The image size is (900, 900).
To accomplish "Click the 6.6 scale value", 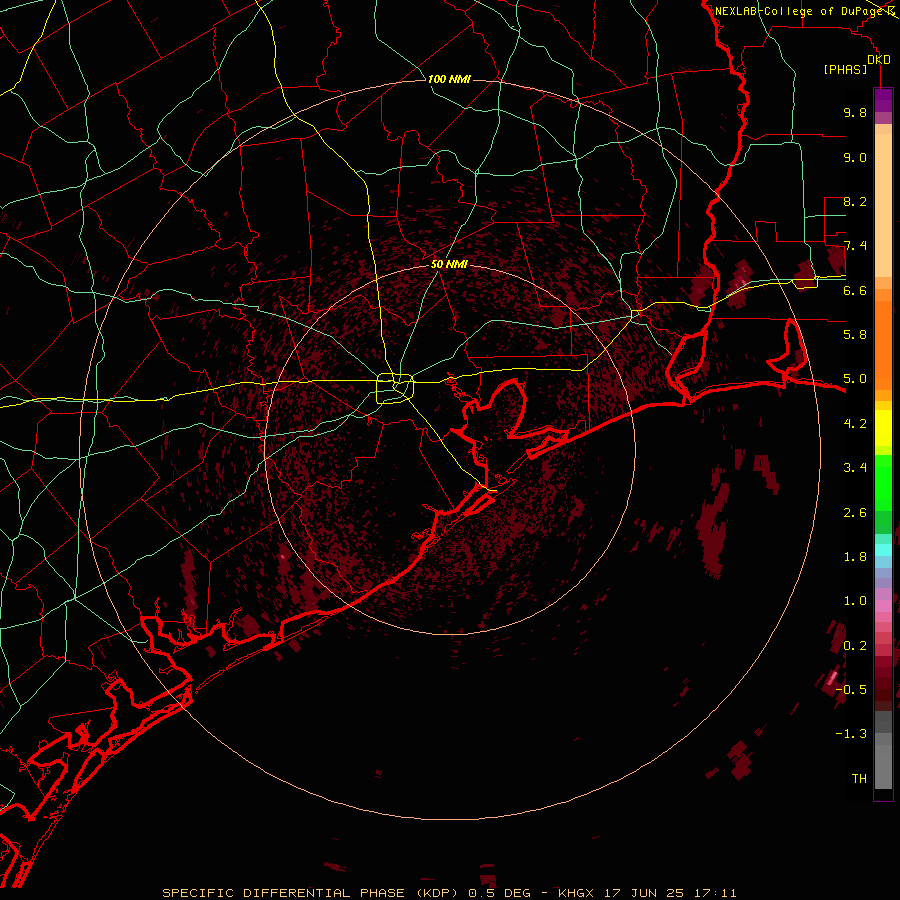I will pyautogui.click(x=855, y=290).
